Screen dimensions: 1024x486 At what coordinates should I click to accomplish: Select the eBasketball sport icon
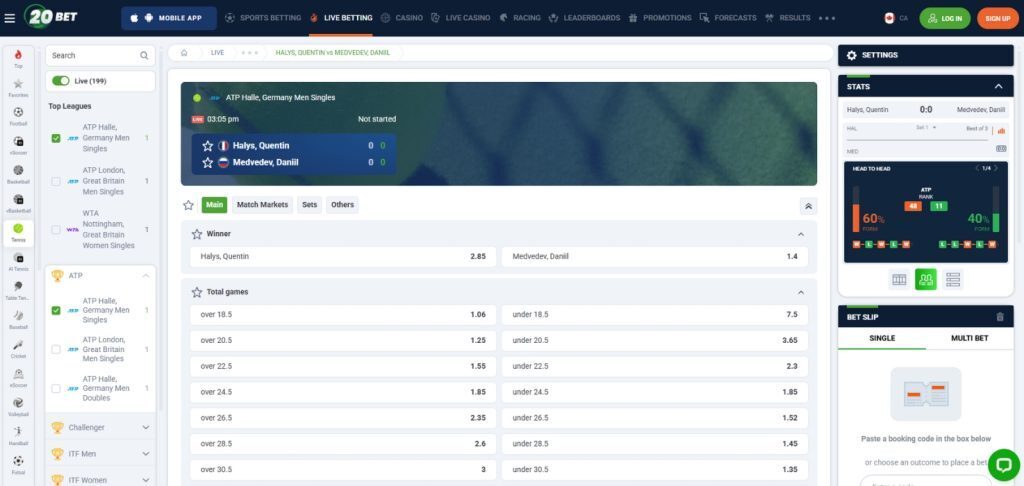click(18, 199)
